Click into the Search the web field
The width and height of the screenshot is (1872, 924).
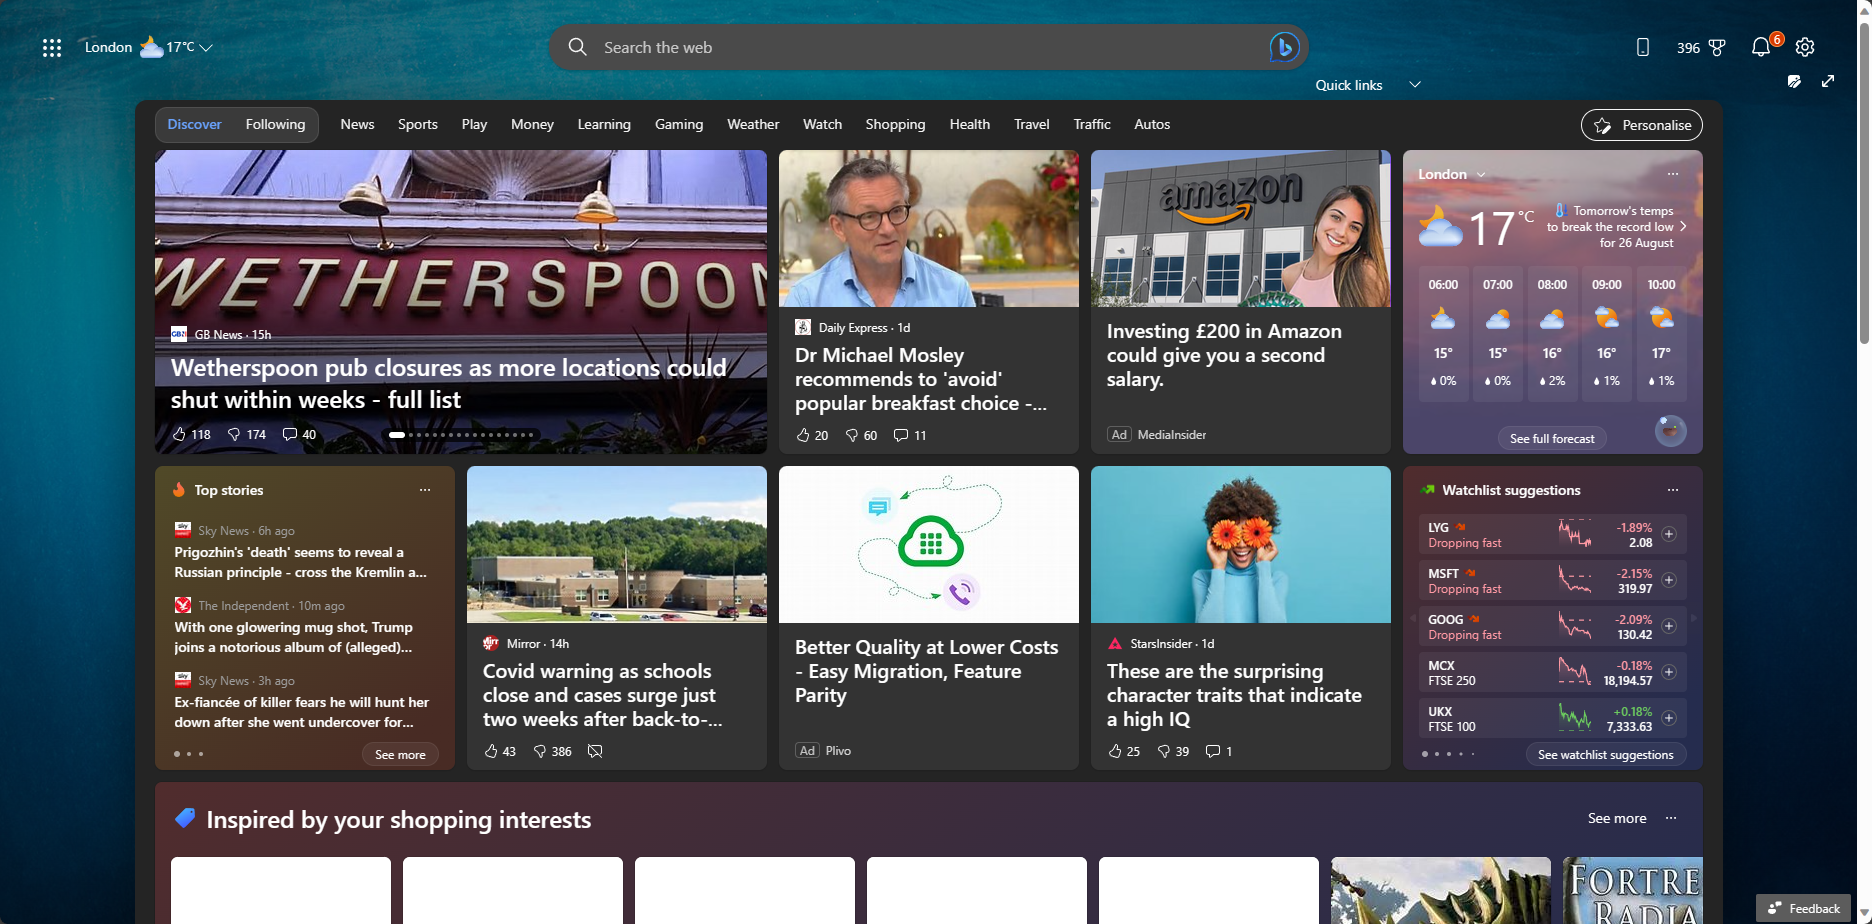pos(928,47)
